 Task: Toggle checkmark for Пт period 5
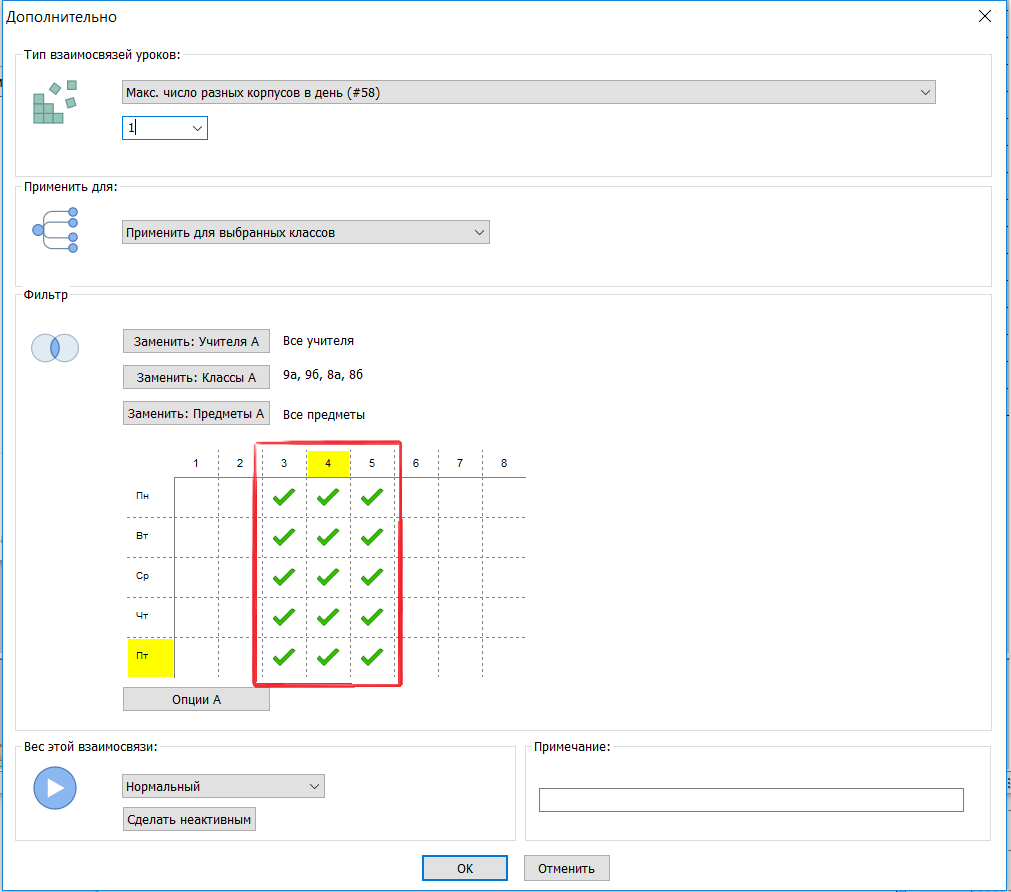[x=372, y=657]
